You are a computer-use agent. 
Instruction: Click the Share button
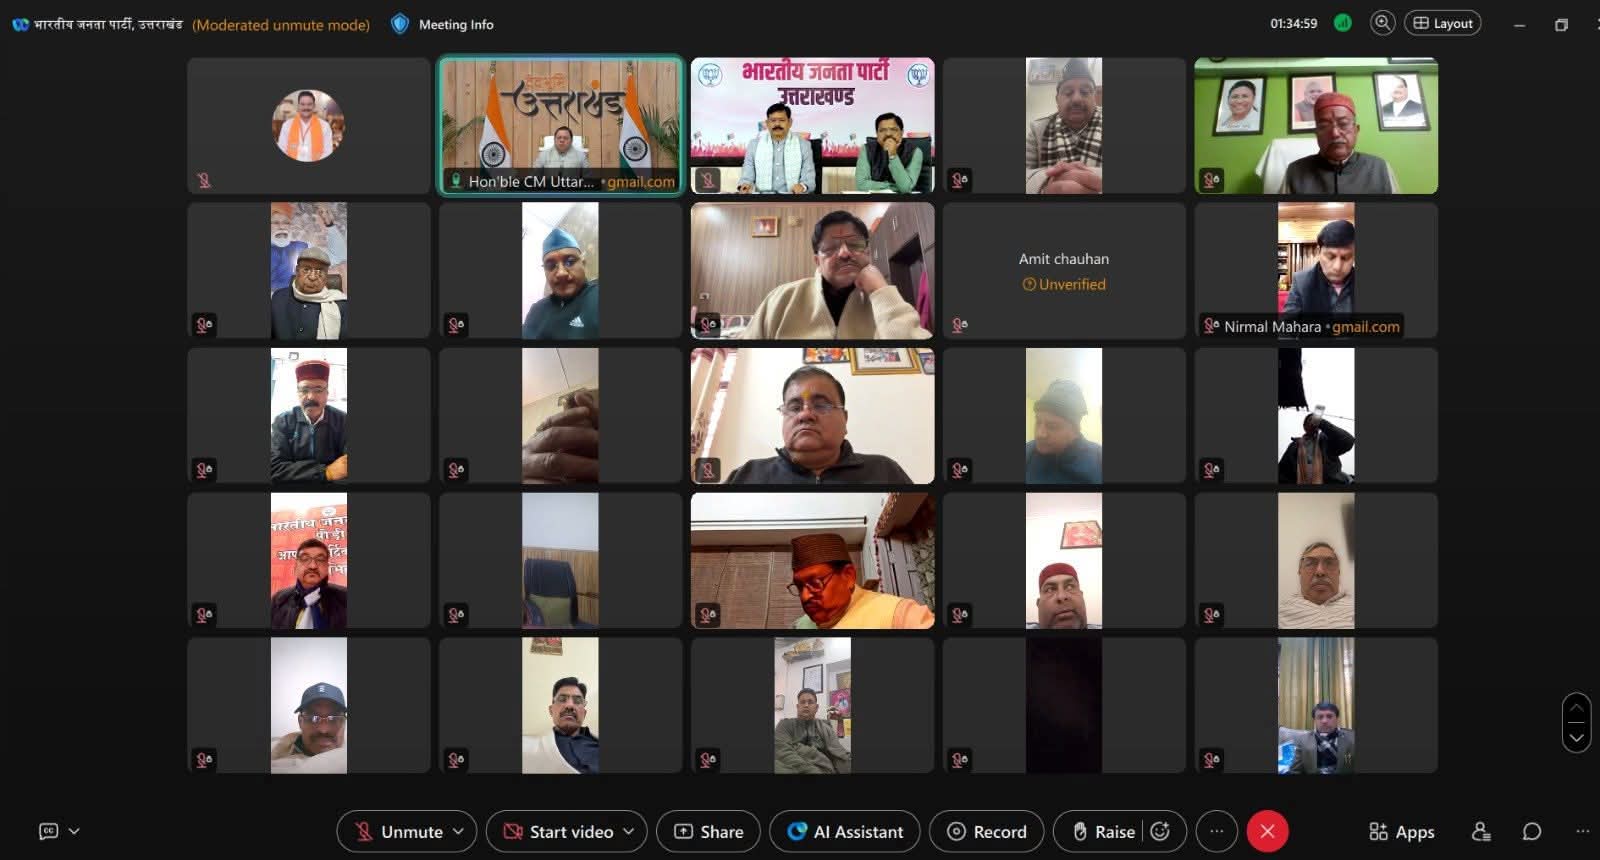point(708,832)
